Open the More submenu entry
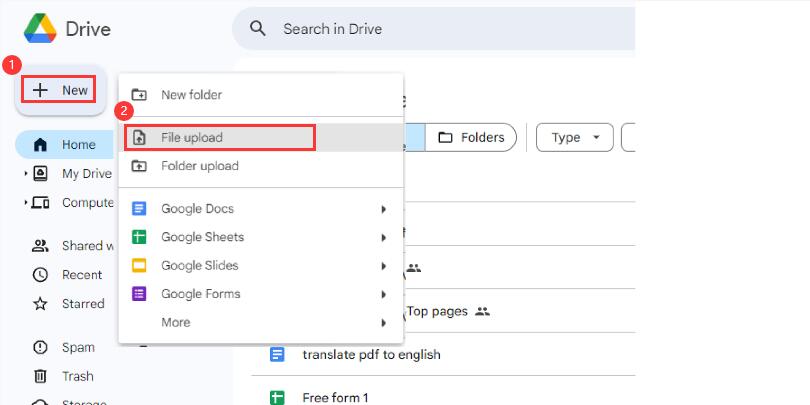The height and width of the screenshot is (405, 810). pos(261,322)
